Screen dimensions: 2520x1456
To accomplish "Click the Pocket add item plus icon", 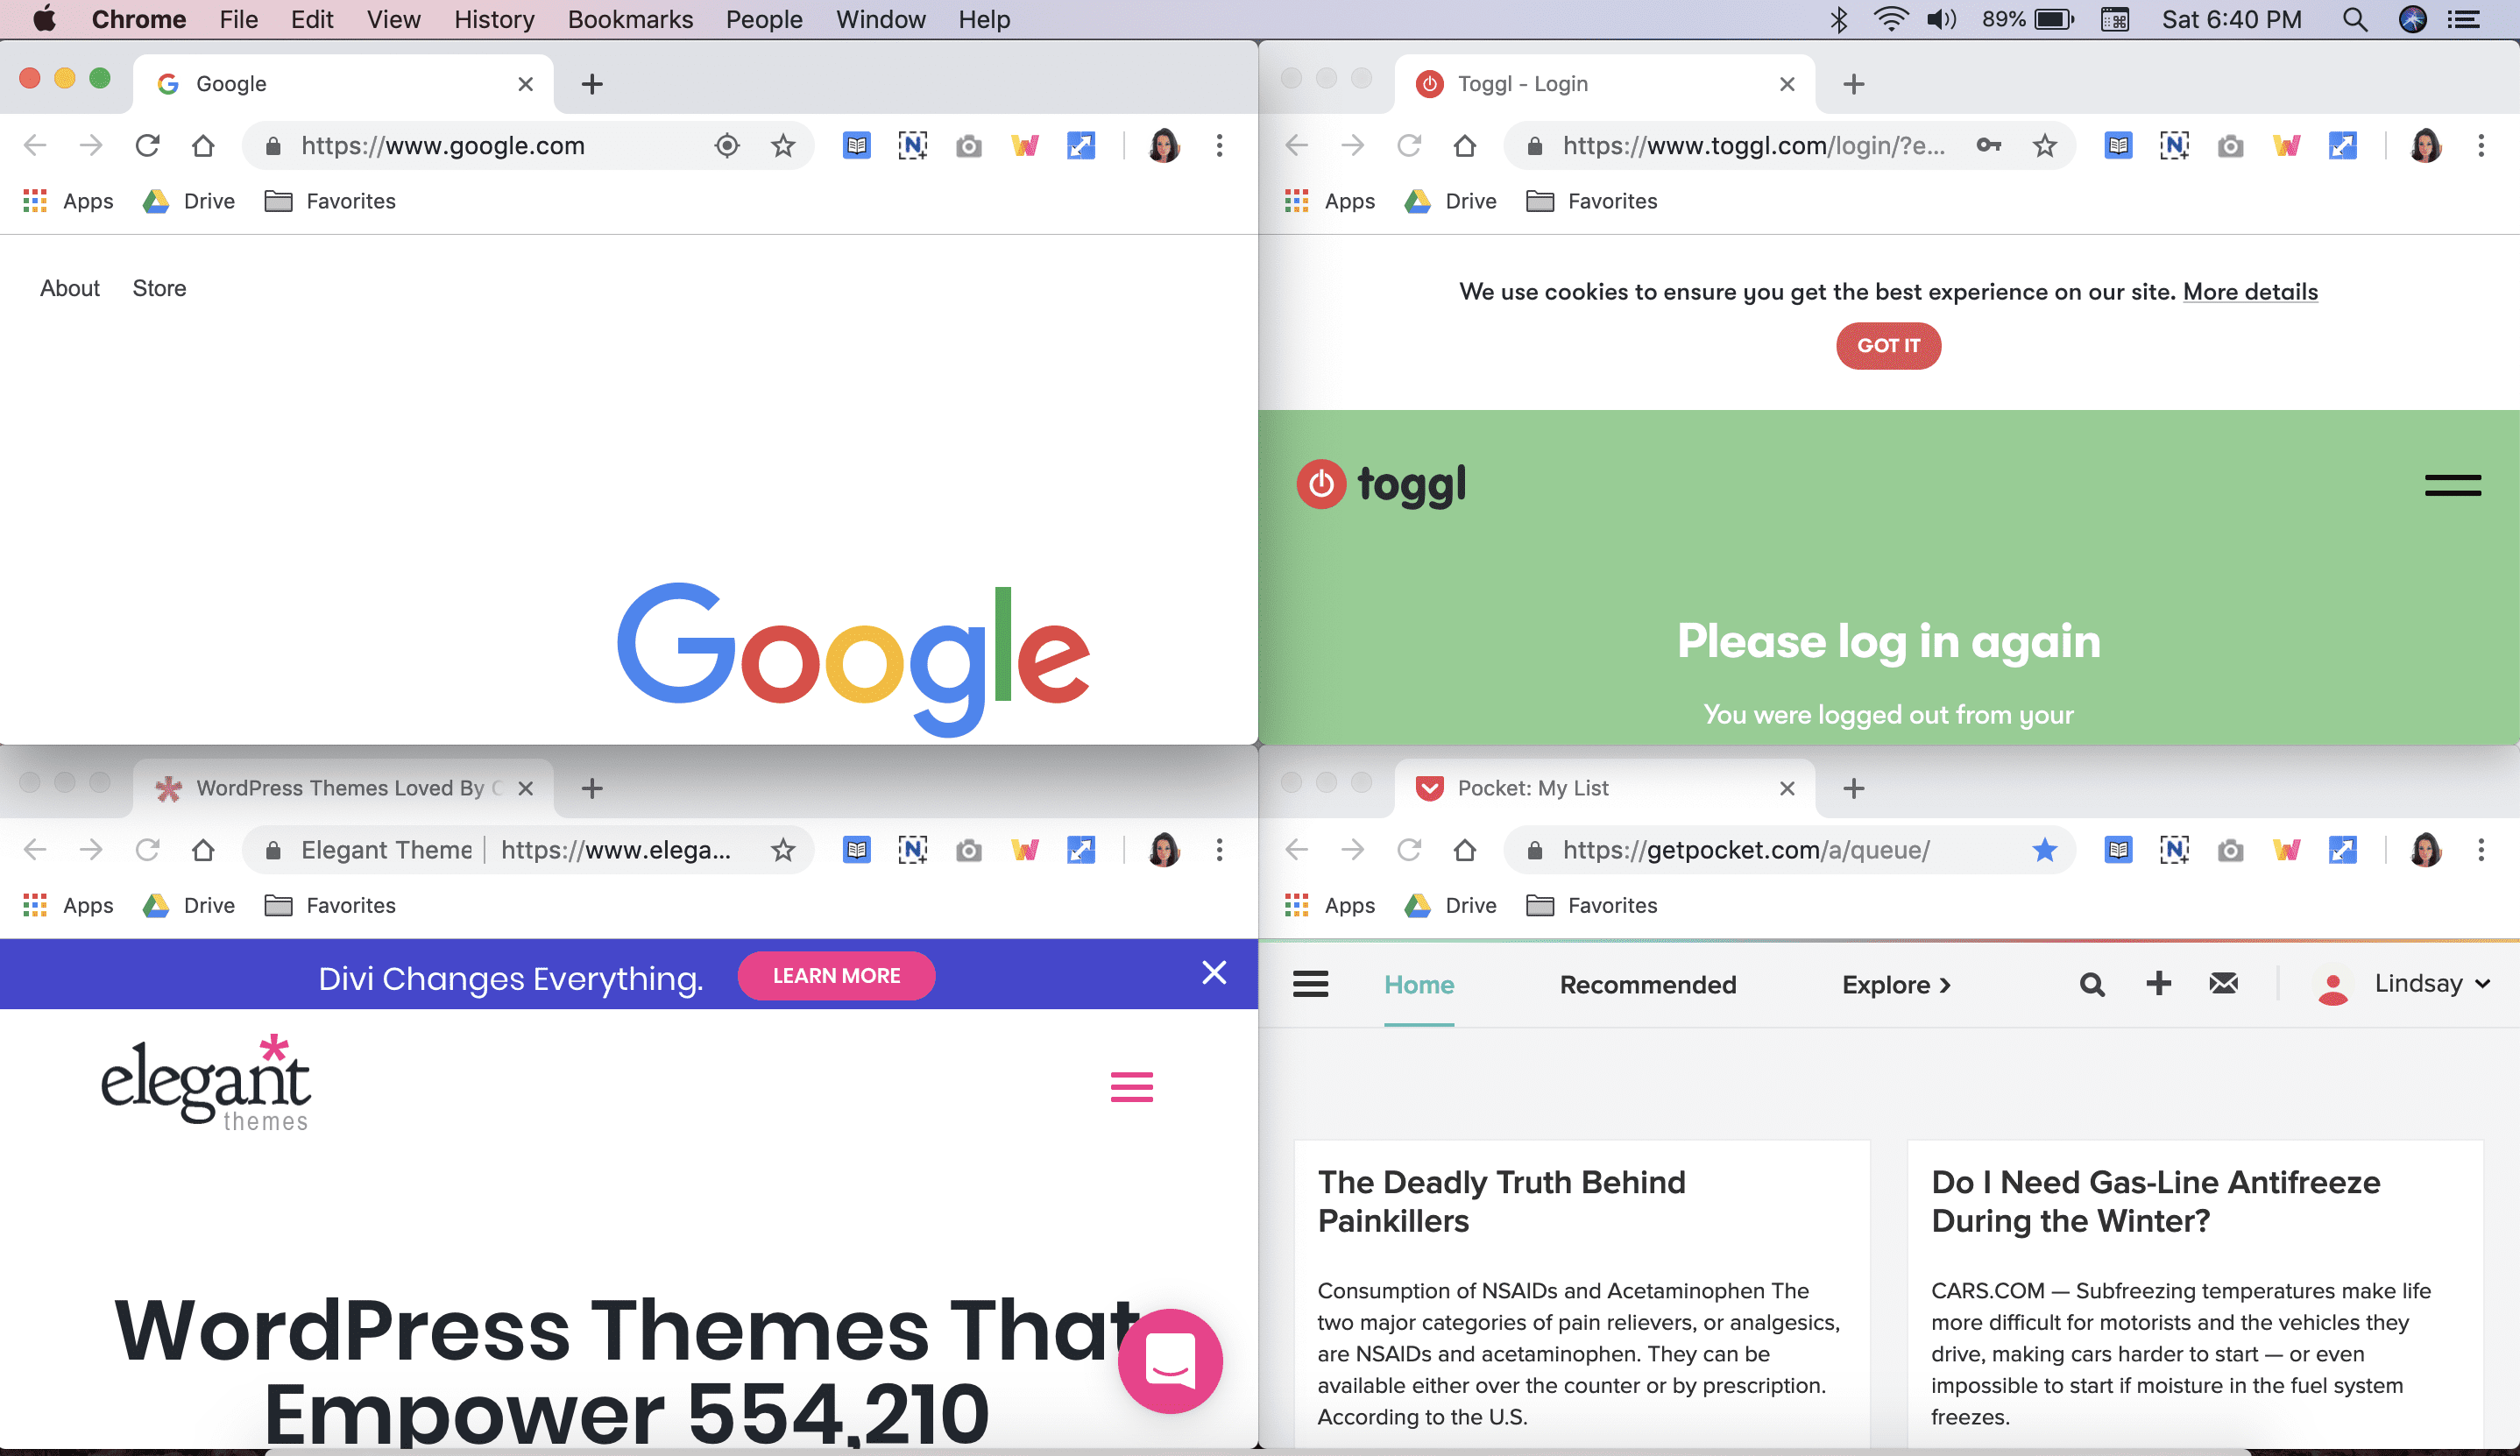I will click(2158, 985).
